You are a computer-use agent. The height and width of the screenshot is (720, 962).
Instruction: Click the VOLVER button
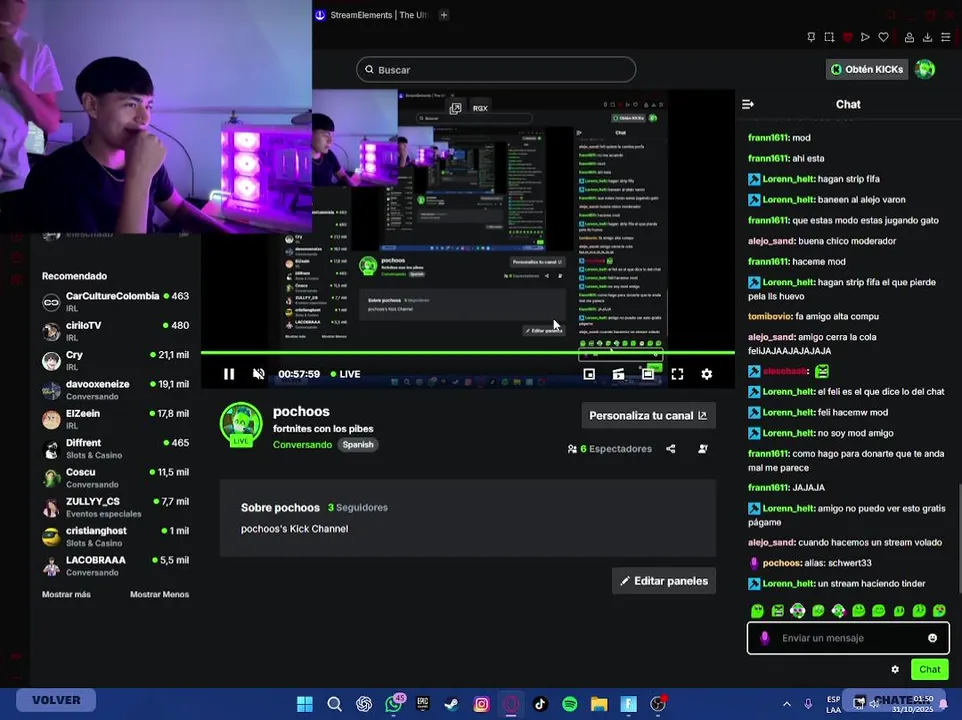(56, 700)
